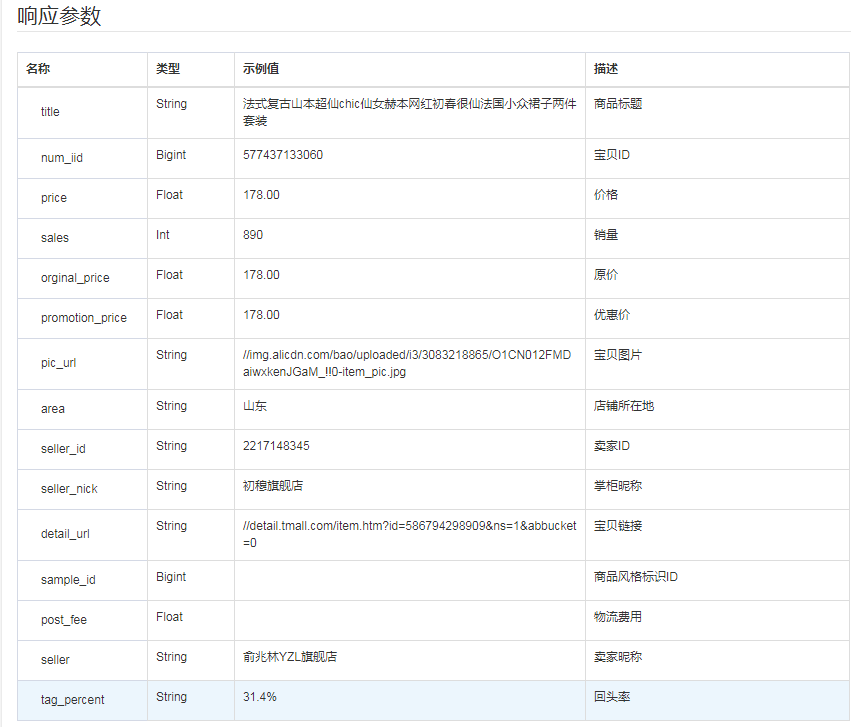Click the Float type in post_fee row
The height and width of the screenshot is (727, 863).
(x=170, y=617)
